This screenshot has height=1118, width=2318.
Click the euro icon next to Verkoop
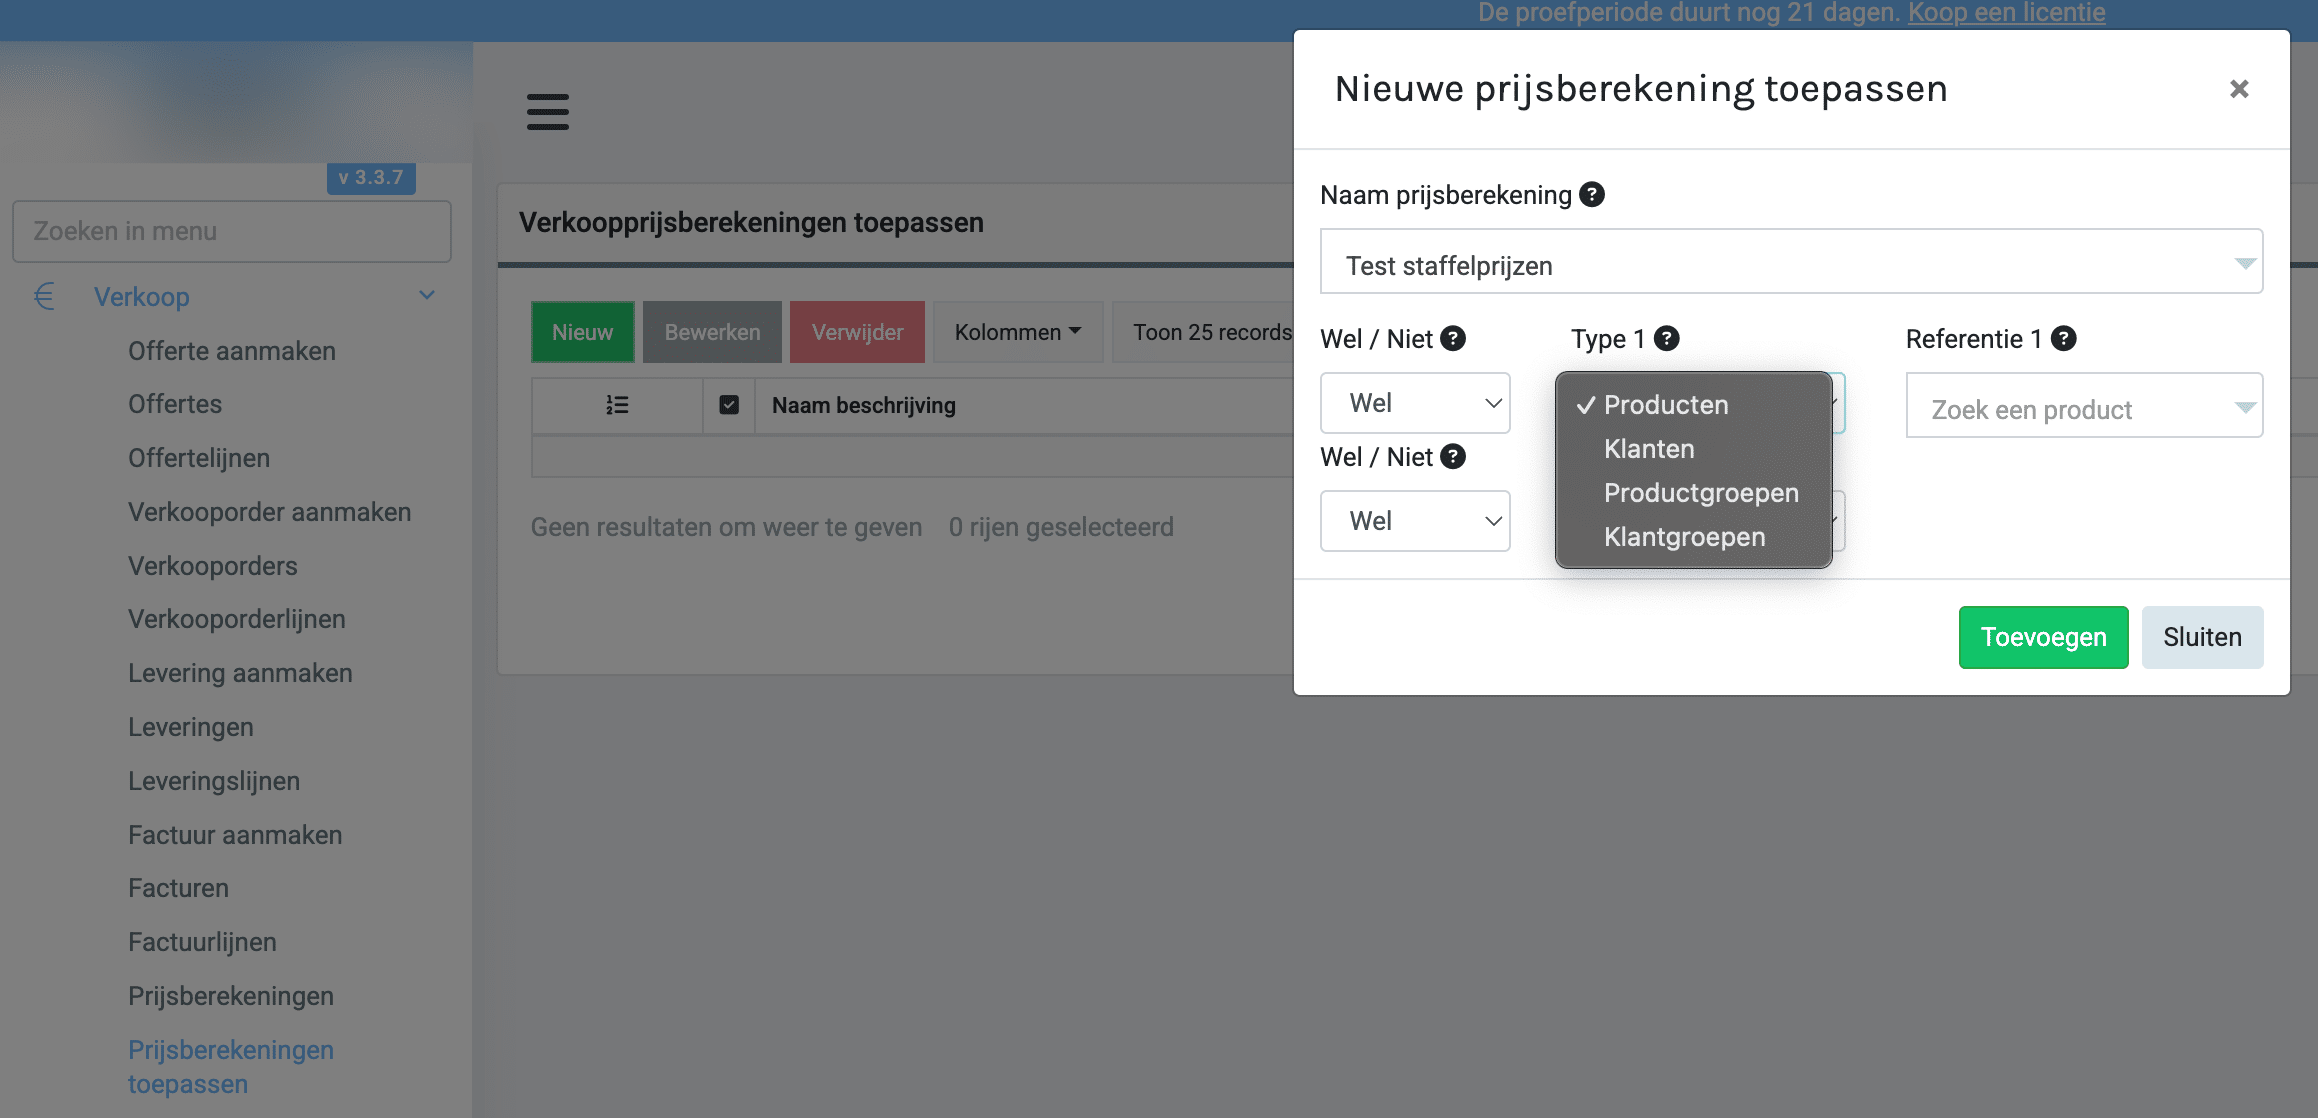tap(44, 296)
